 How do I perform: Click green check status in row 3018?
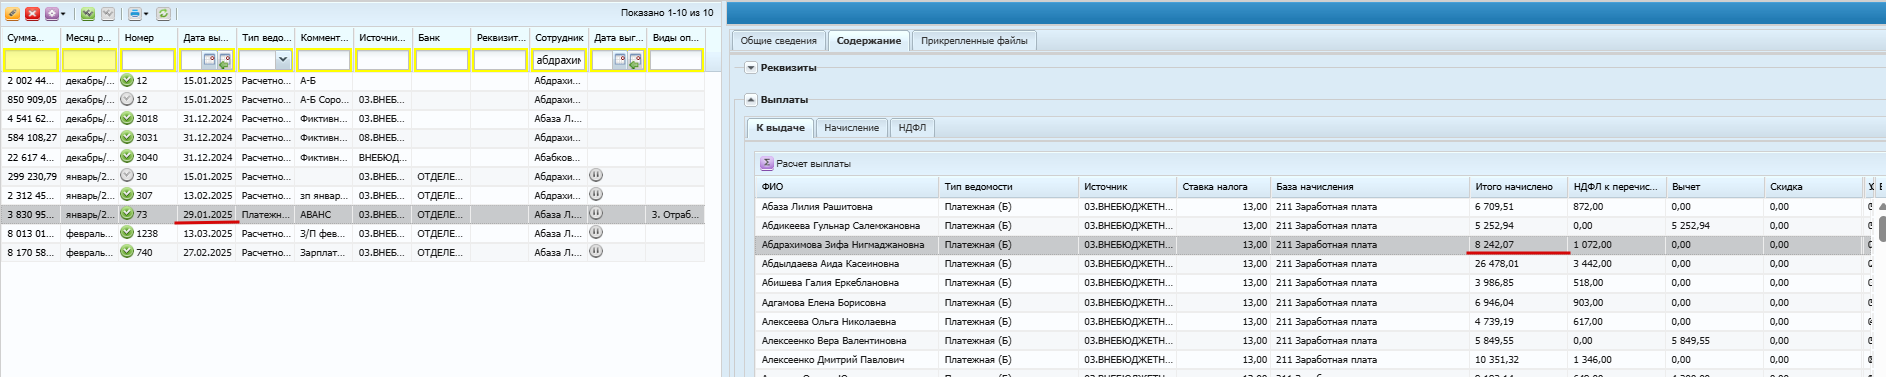tap(127, 118)
